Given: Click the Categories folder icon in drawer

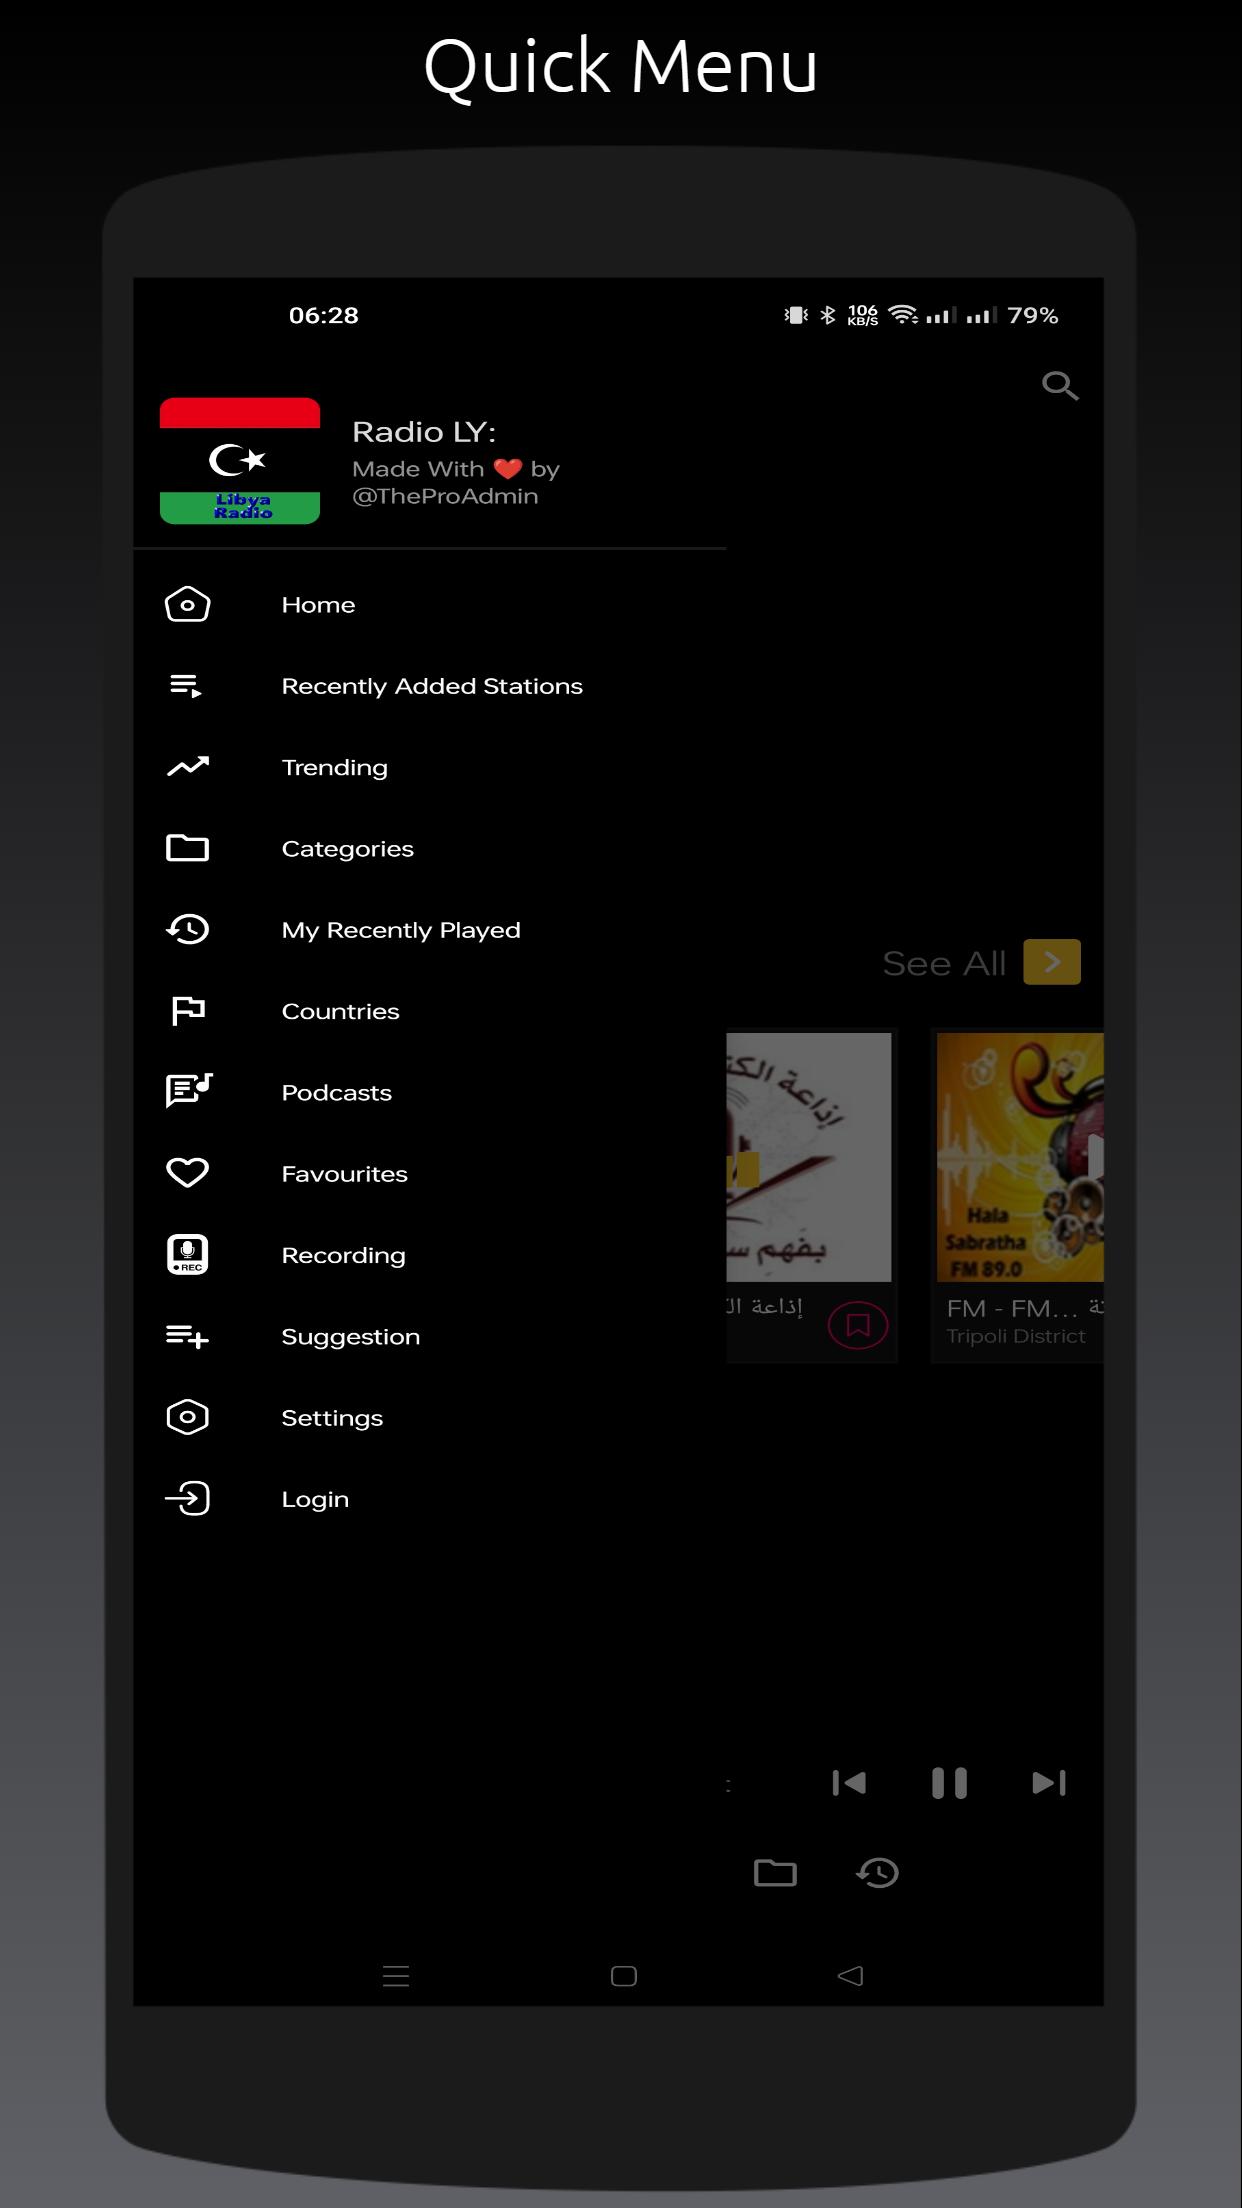Looking at the screenshot, I should click(x=187, y=848).
